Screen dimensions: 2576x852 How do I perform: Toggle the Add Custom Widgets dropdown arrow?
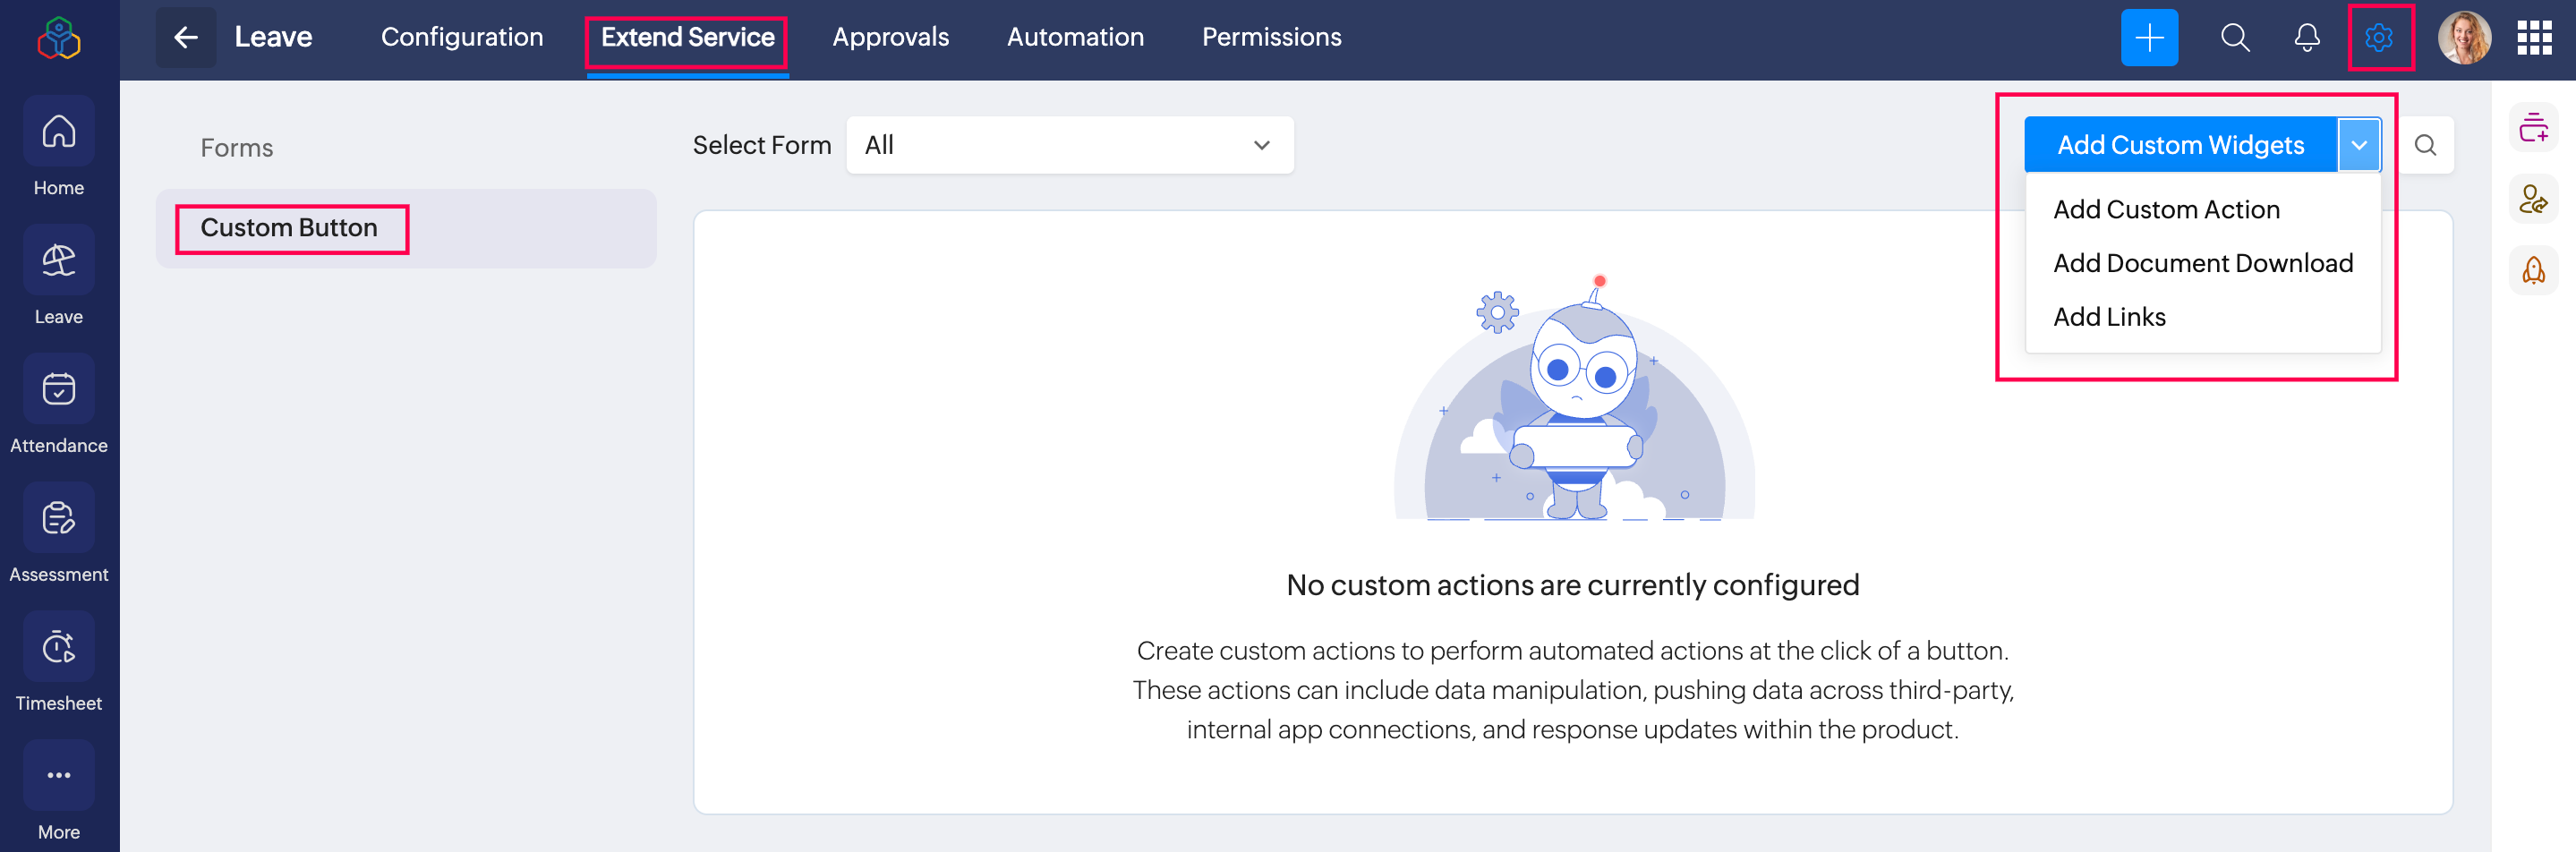click(2358, 145)
